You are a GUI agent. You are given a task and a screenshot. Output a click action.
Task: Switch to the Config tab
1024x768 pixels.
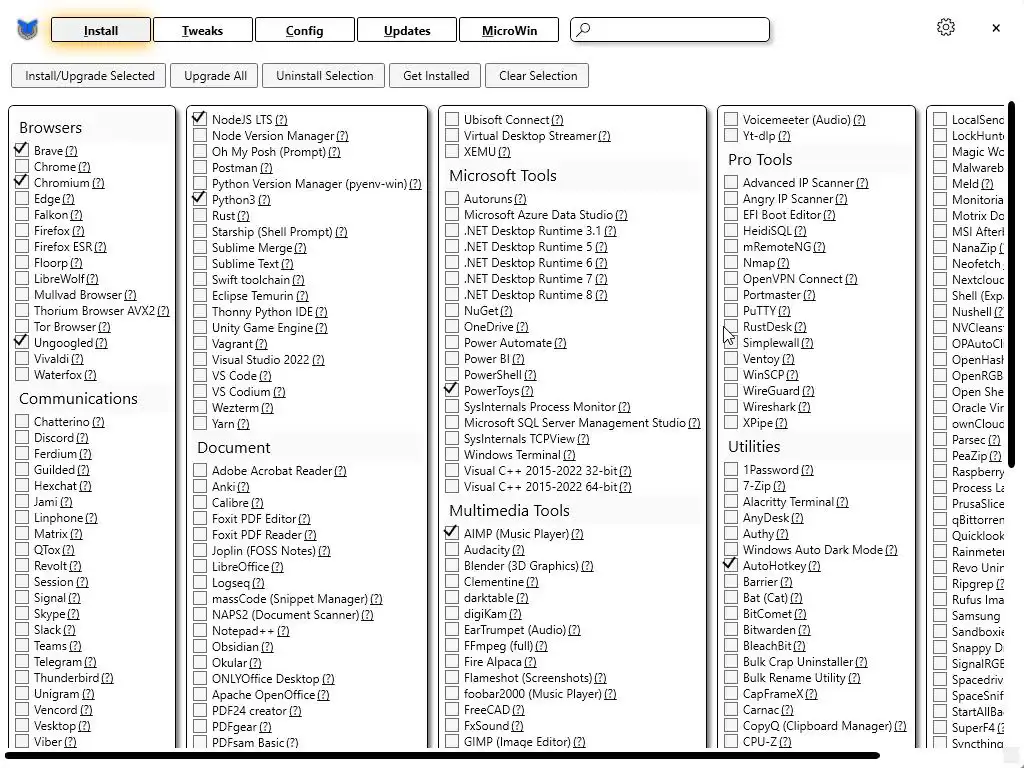pos(304,30)
